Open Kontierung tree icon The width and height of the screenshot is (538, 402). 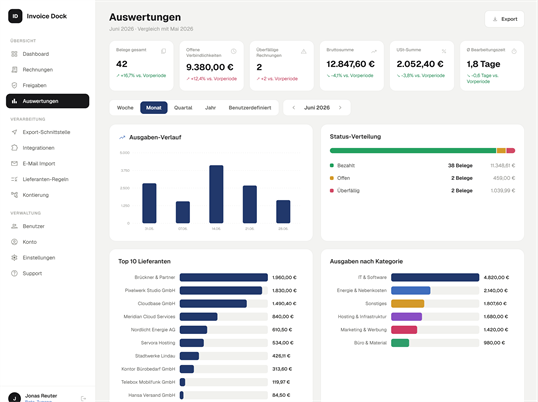click(14, 195)
